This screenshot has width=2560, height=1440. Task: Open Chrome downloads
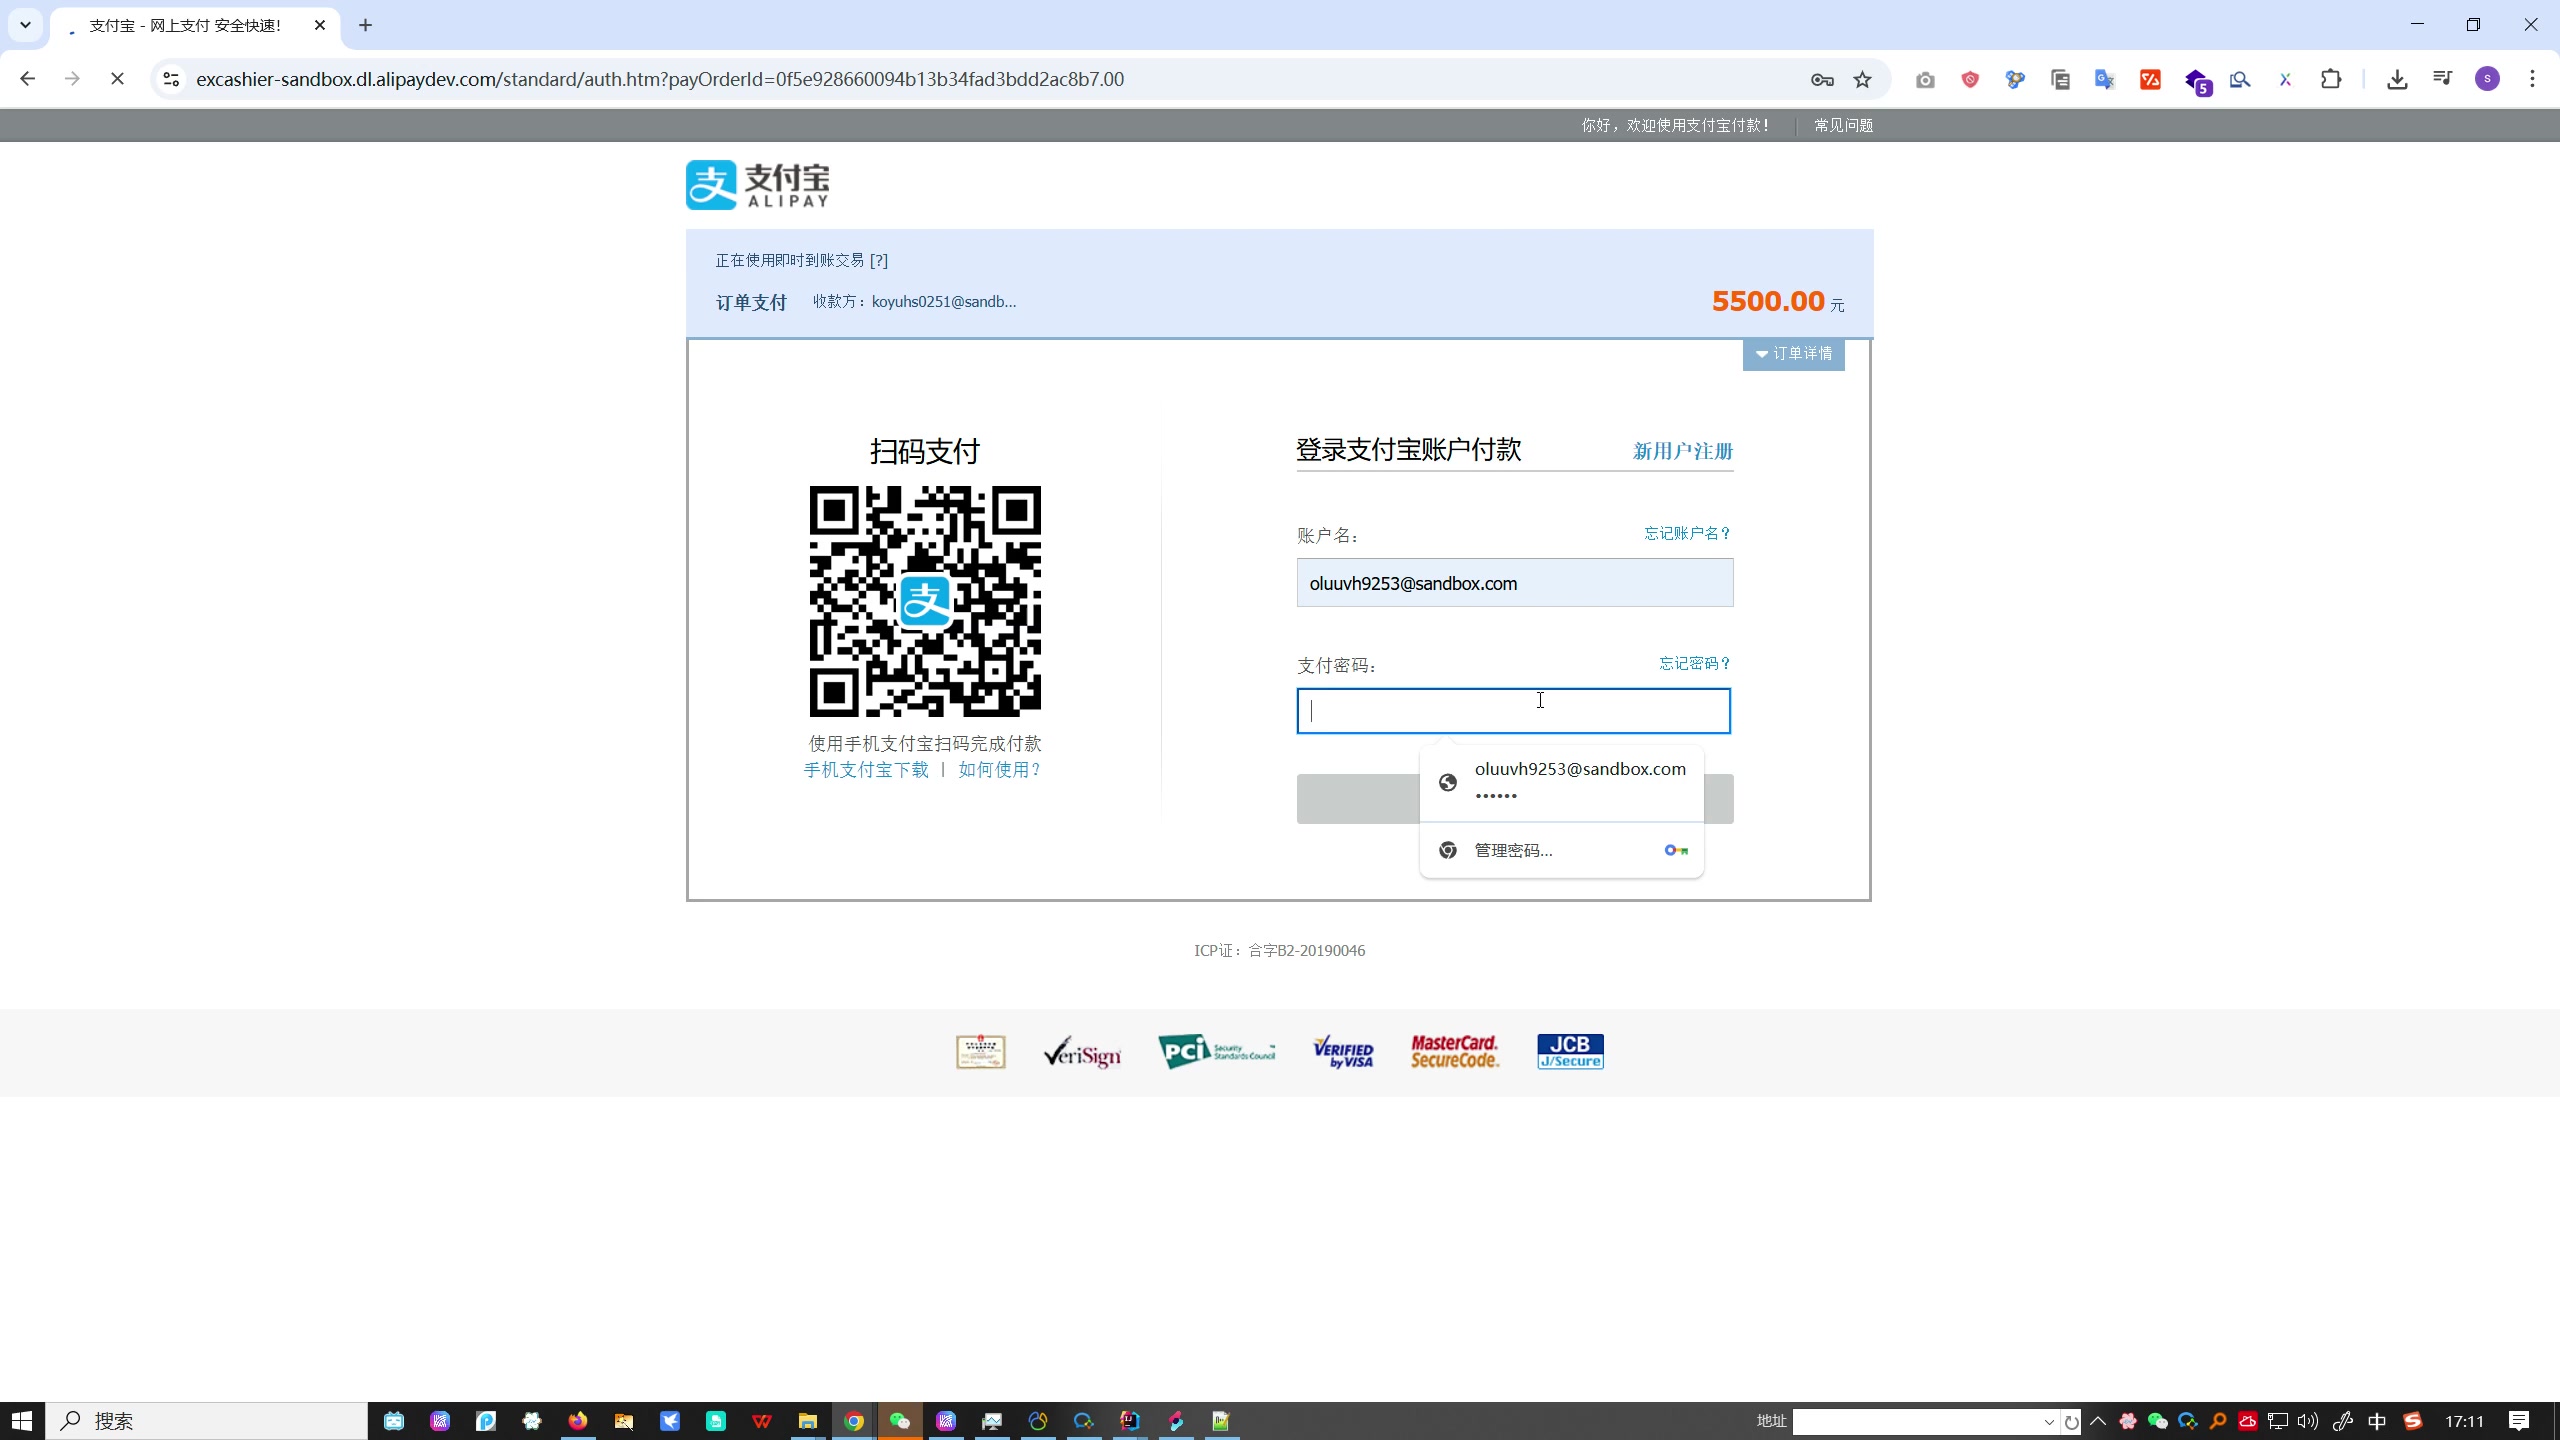2397,80
